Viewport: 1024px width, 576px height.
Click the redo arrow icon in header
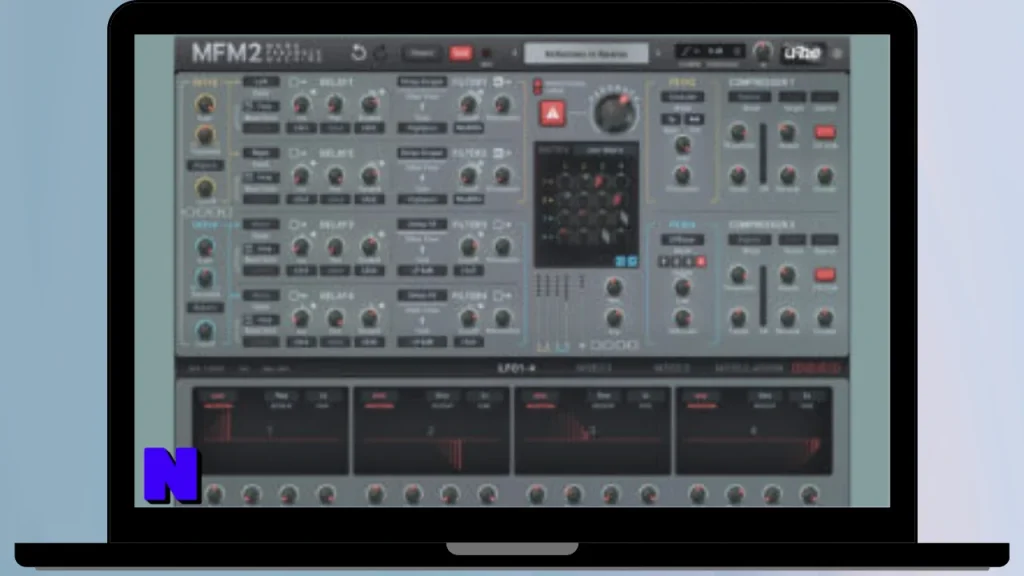pyautogui.click(x=380, y=53)
